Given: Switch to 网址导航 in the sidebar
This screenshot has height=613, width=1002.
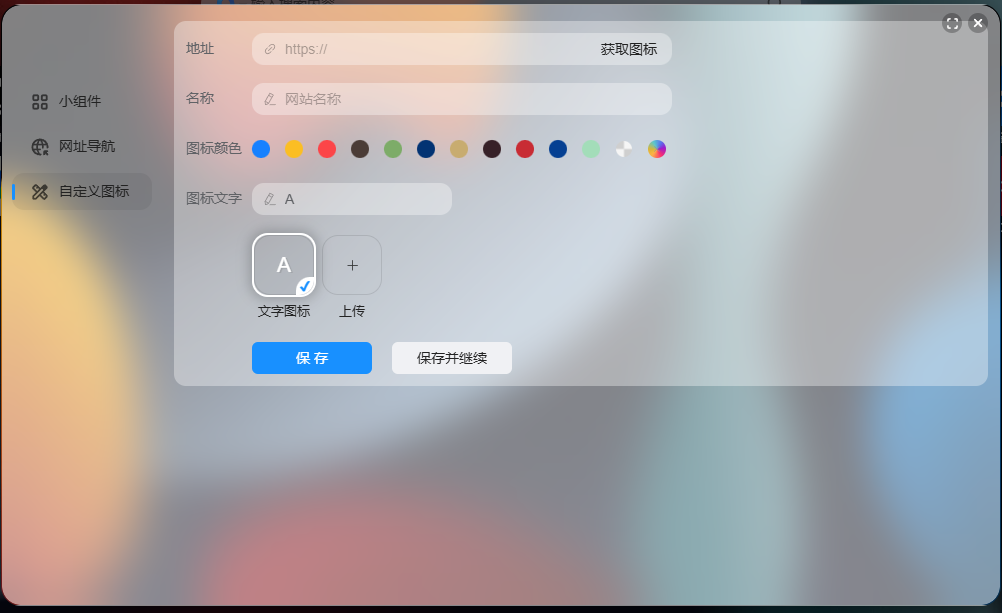Looking at the screenshot, I should pyautogui.click(x=86, y=146).
